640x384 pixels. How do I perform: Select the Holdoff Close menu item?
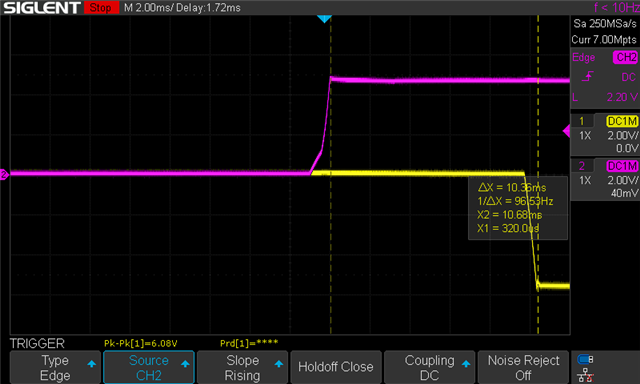(x=336, y=367)
